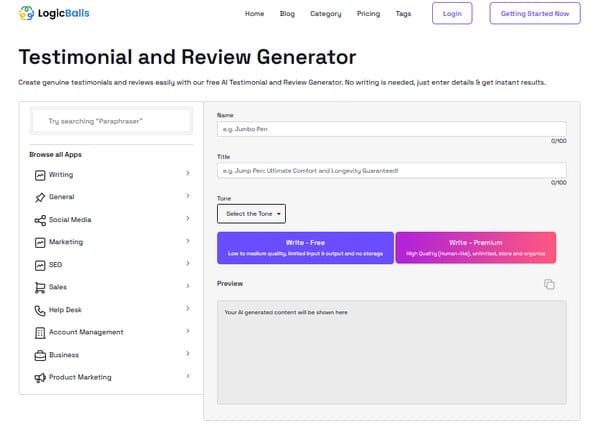Select the Help Desk label

pyautogui.click(x=65, y=310)
